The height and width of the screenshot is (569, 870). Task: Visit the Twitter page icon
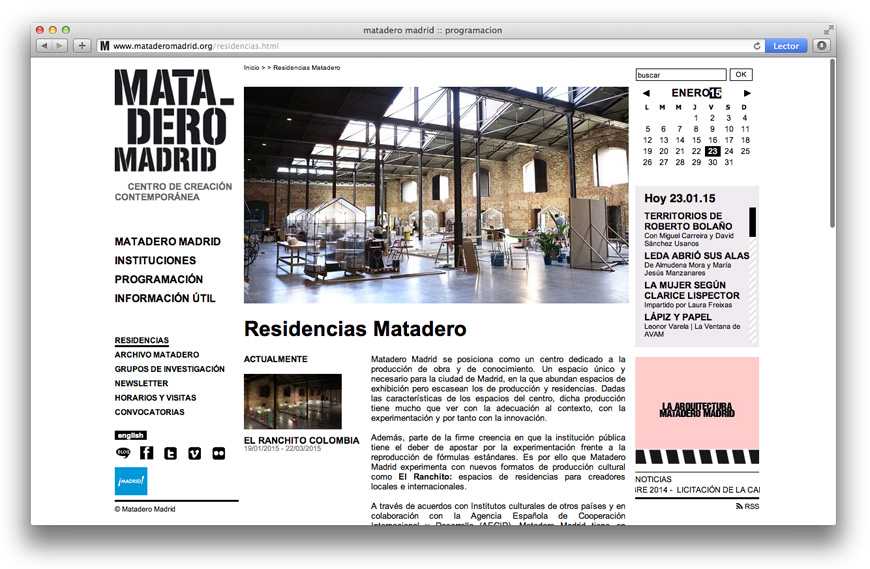pos(170,453)
